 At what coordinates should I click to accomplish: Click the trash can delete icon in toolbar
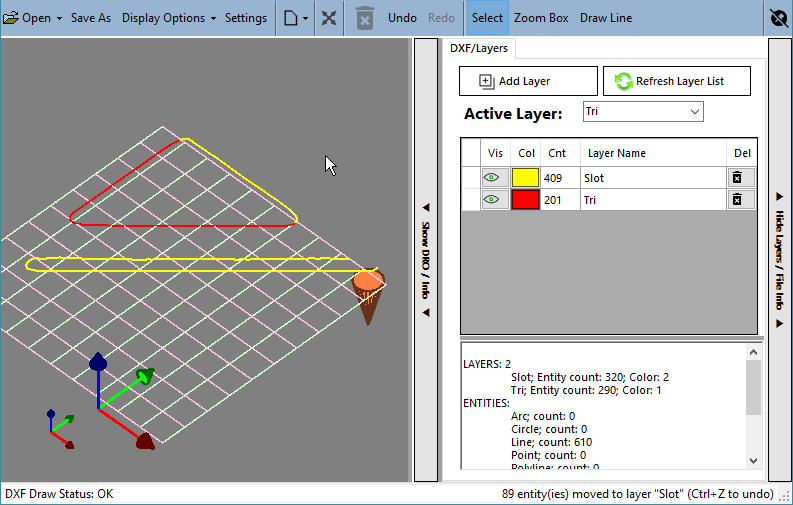click(x=365, y=18)
